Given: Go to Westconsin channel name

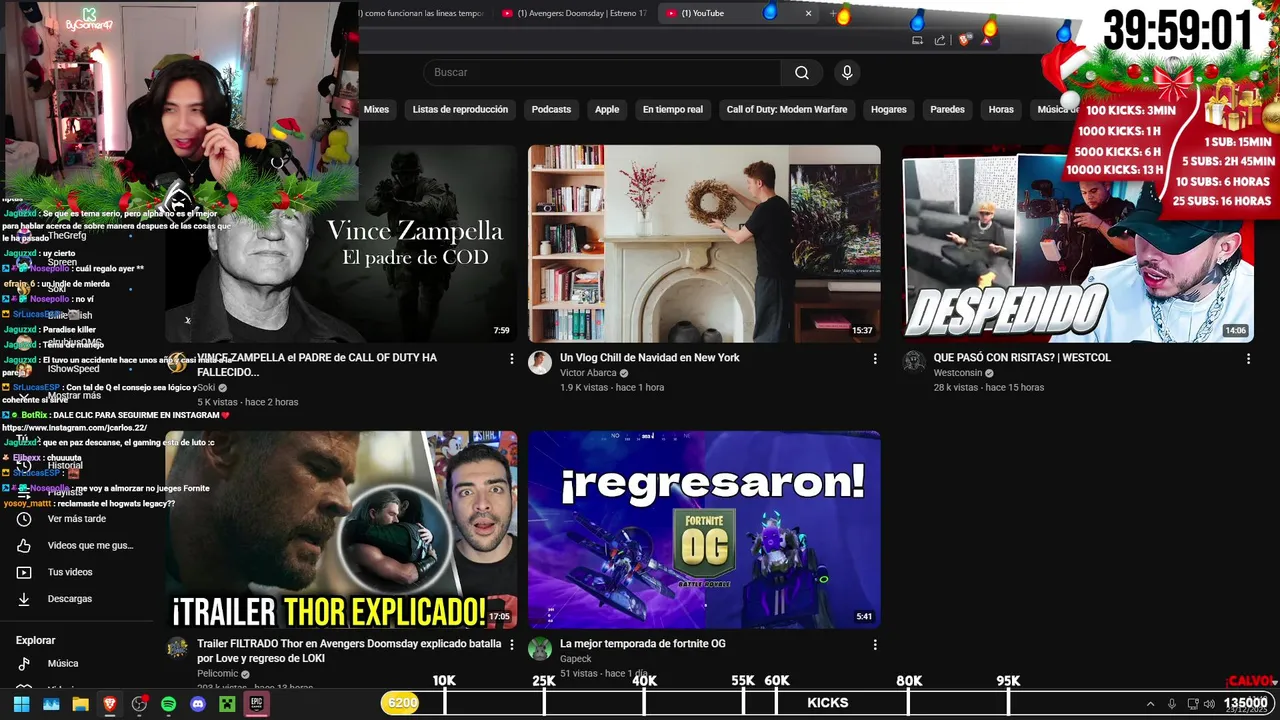Looking at the screenshot, I should pyautogui.click(x=957, y=373).
